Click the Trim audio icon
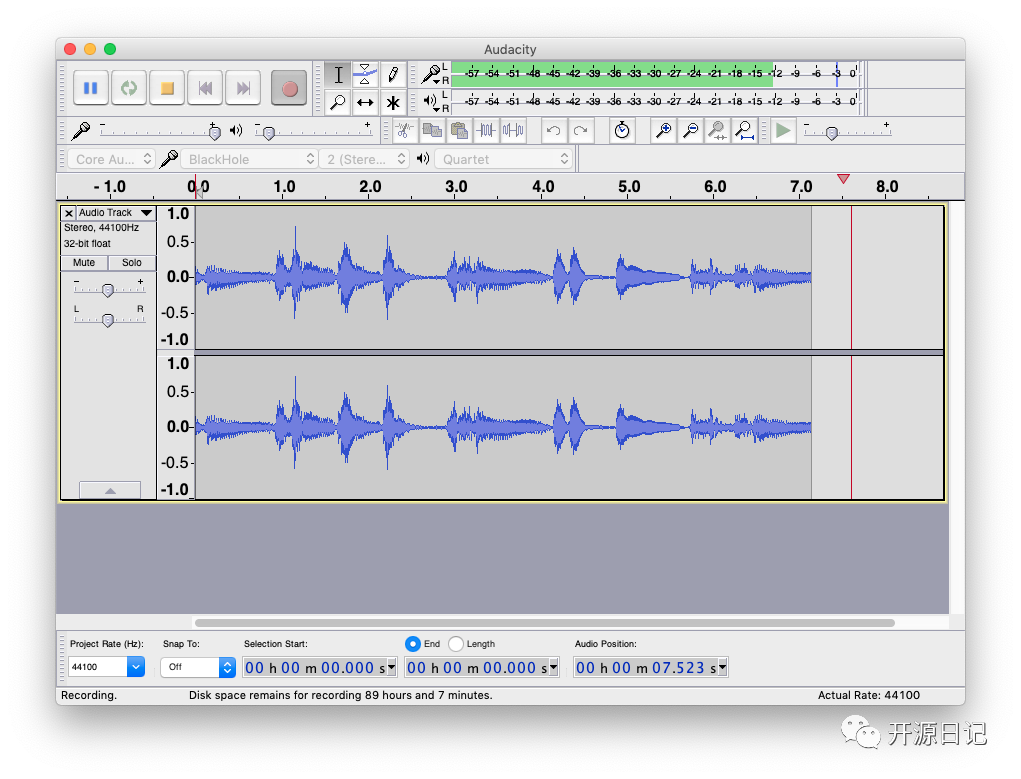This screenshot has height=779, width=1021. [486, 131]
